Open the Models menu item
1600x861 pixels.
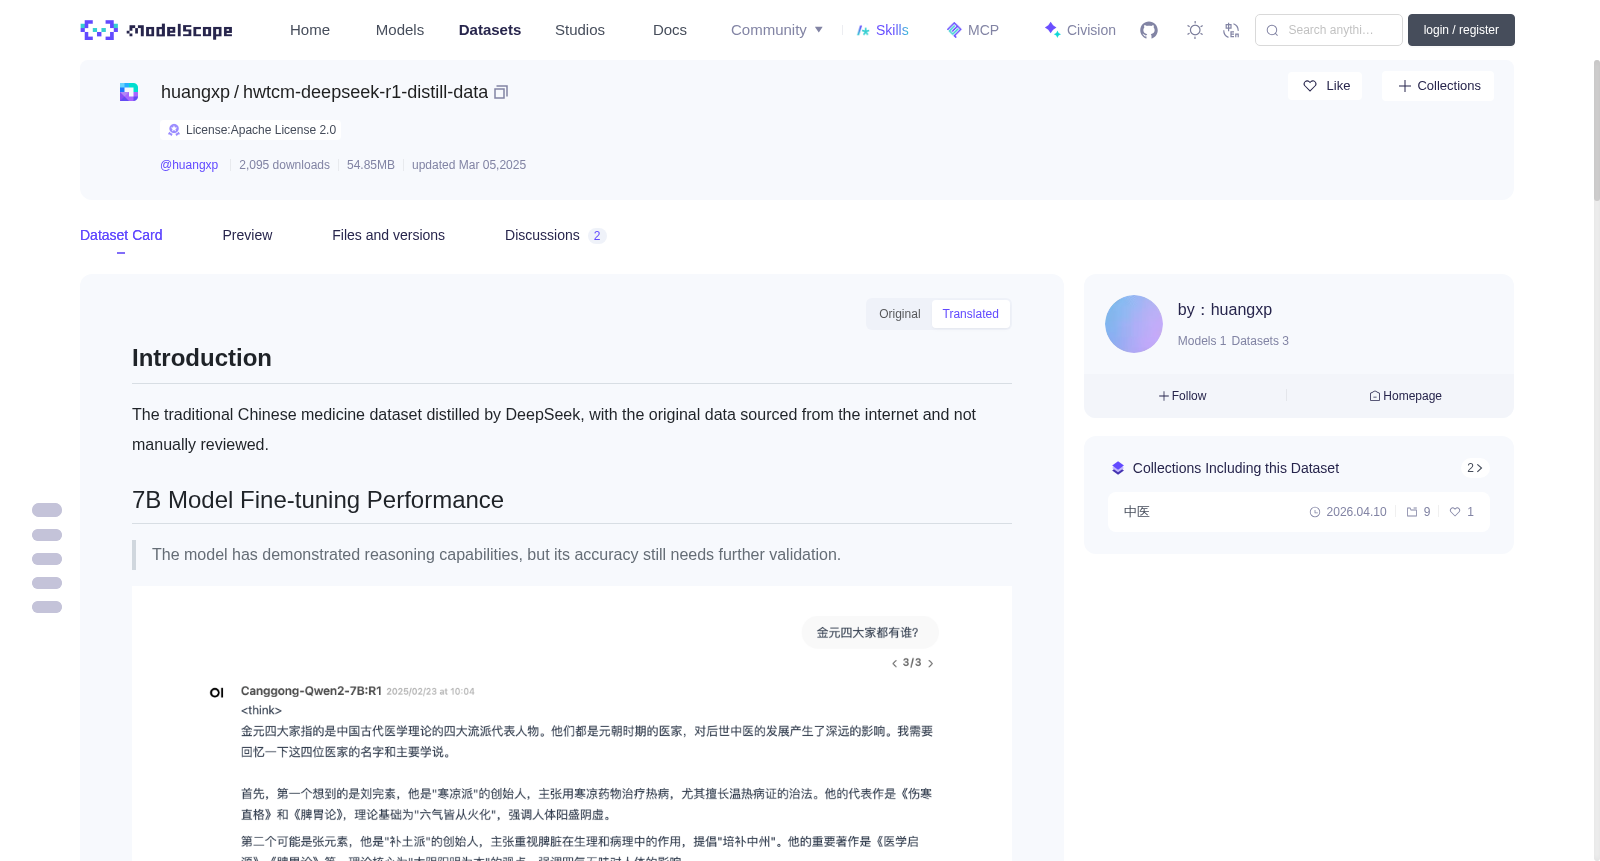(400, 30)
